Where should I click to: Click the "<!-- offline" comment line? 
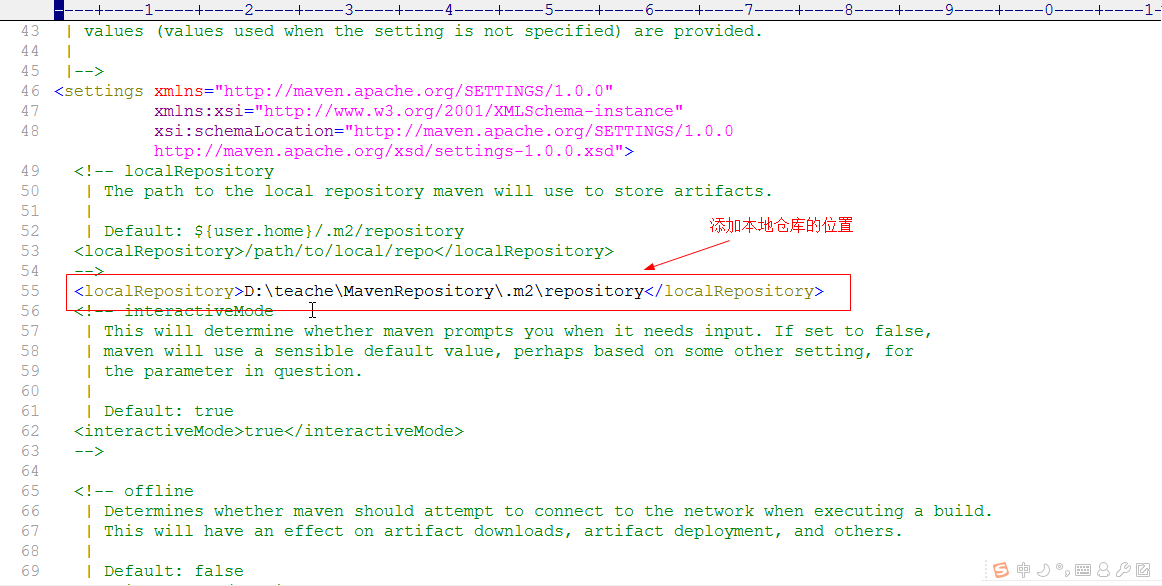pyautogui.click(x=134, y=491)
